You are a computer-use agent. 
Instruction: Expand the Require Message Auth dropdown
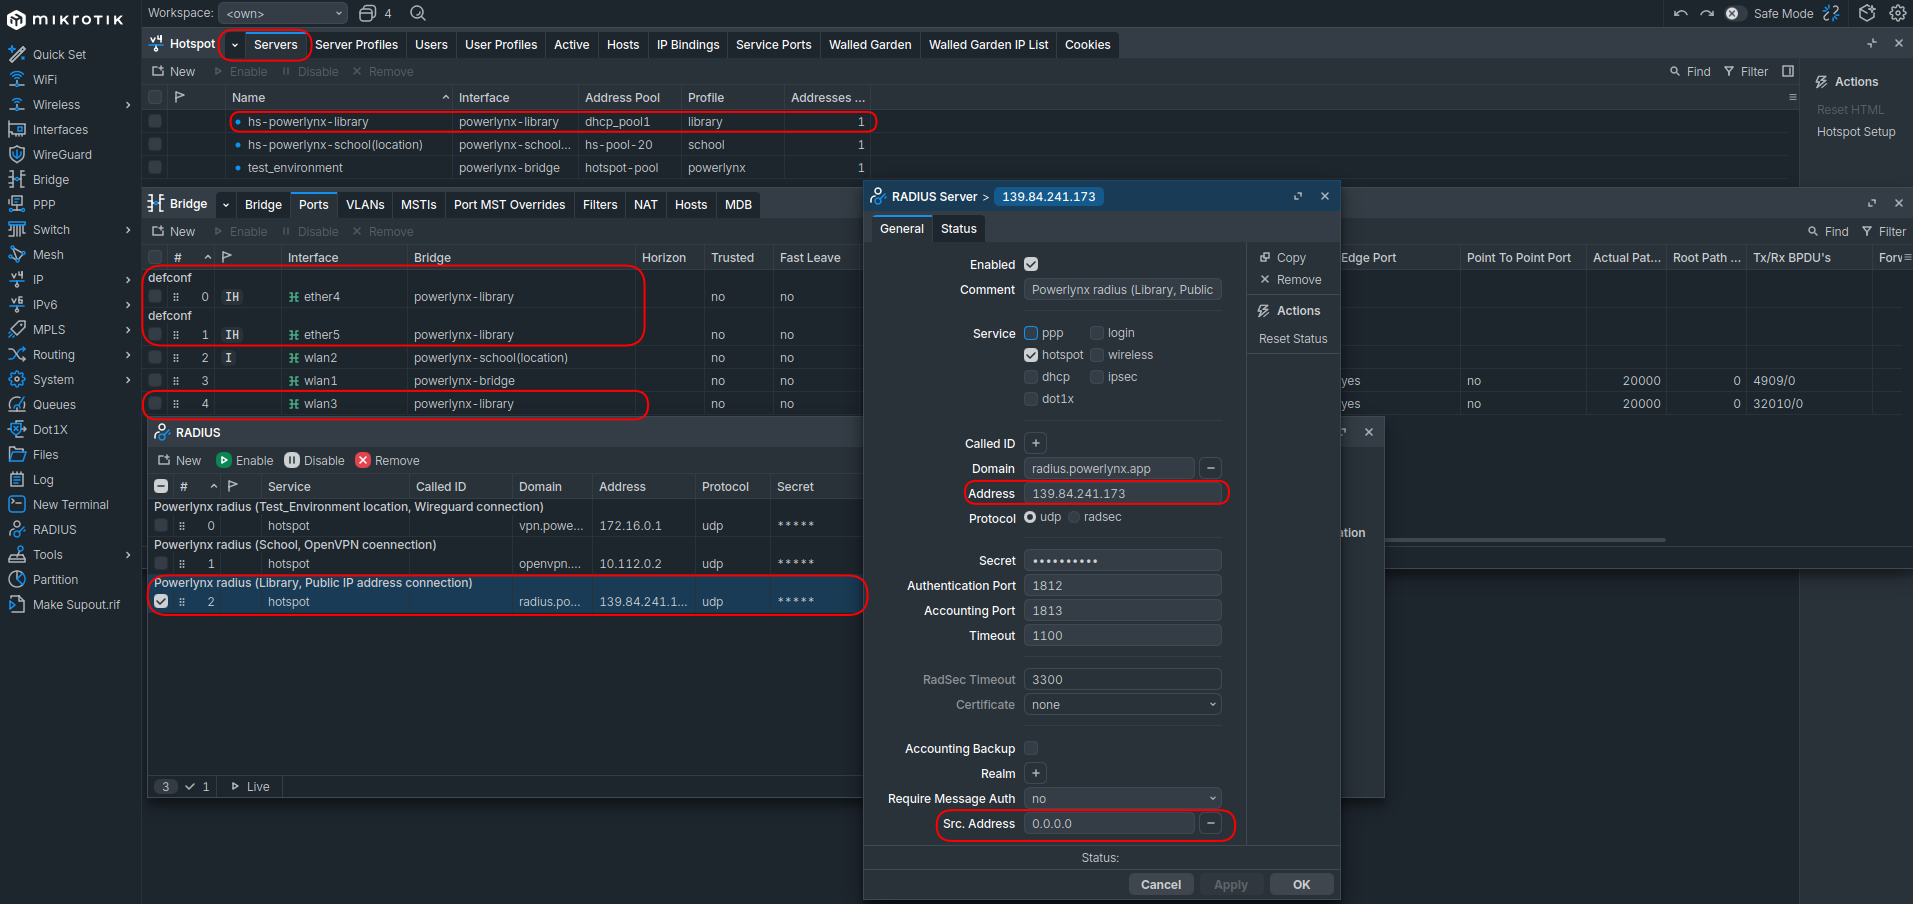tap(1122, 799)
